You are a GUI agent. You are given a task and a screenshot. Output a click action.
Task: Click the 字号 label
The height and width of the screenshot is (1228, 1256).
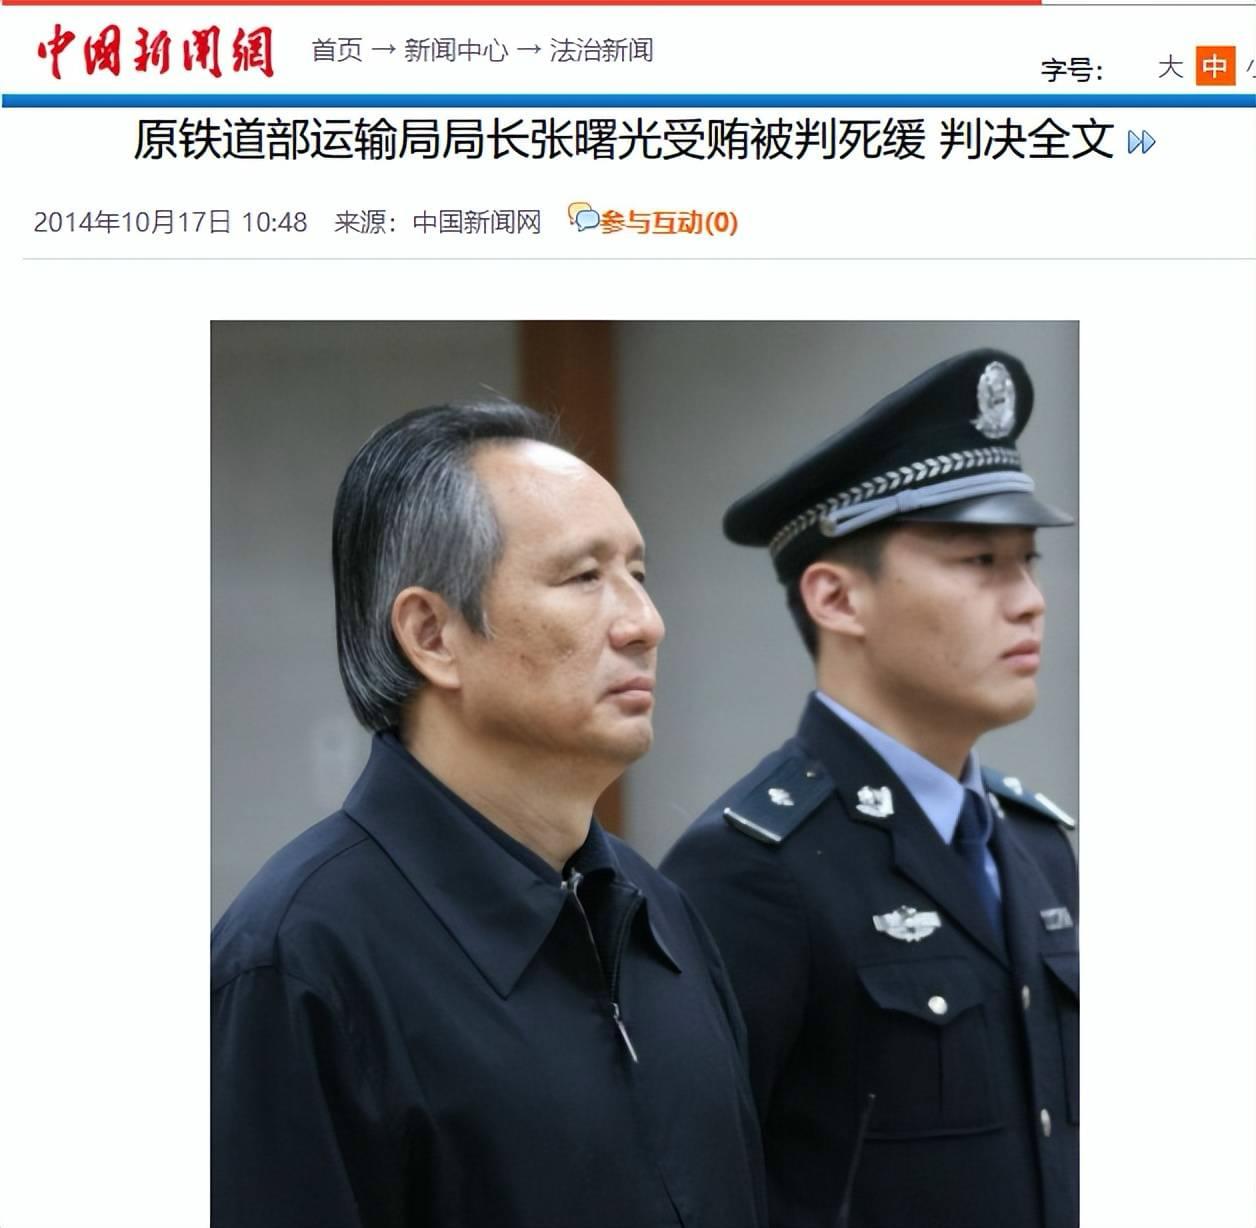1072,70
